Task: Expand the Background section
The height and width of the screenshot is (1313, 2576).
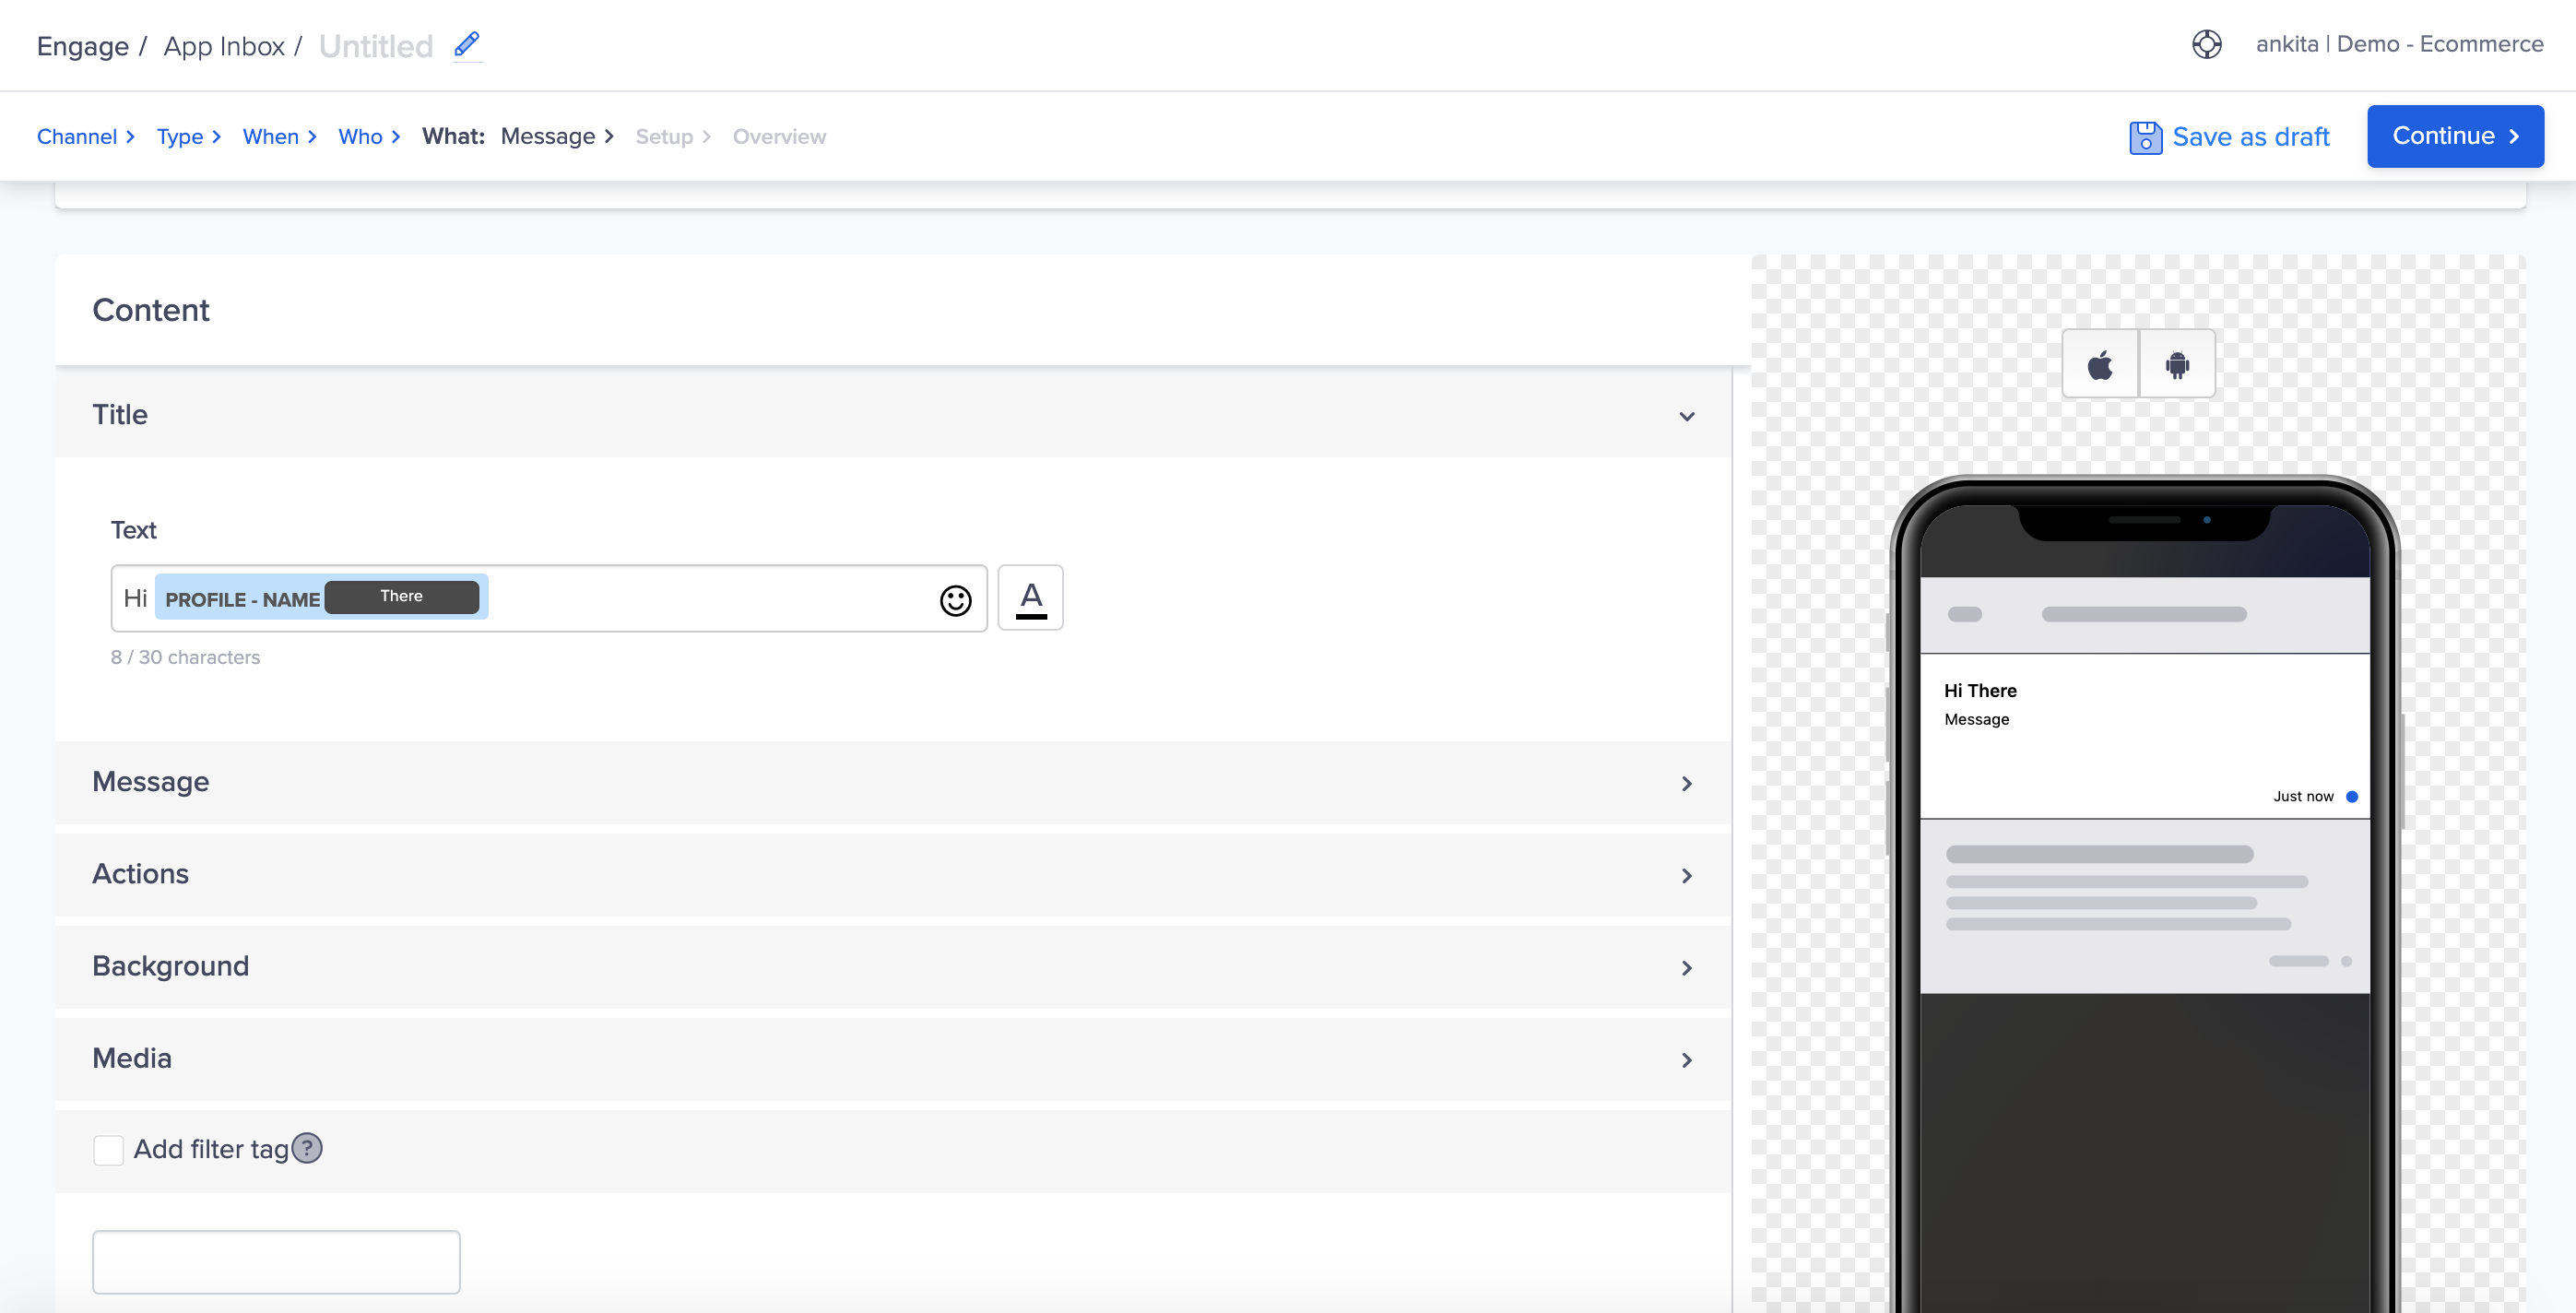Action: 1686,967
